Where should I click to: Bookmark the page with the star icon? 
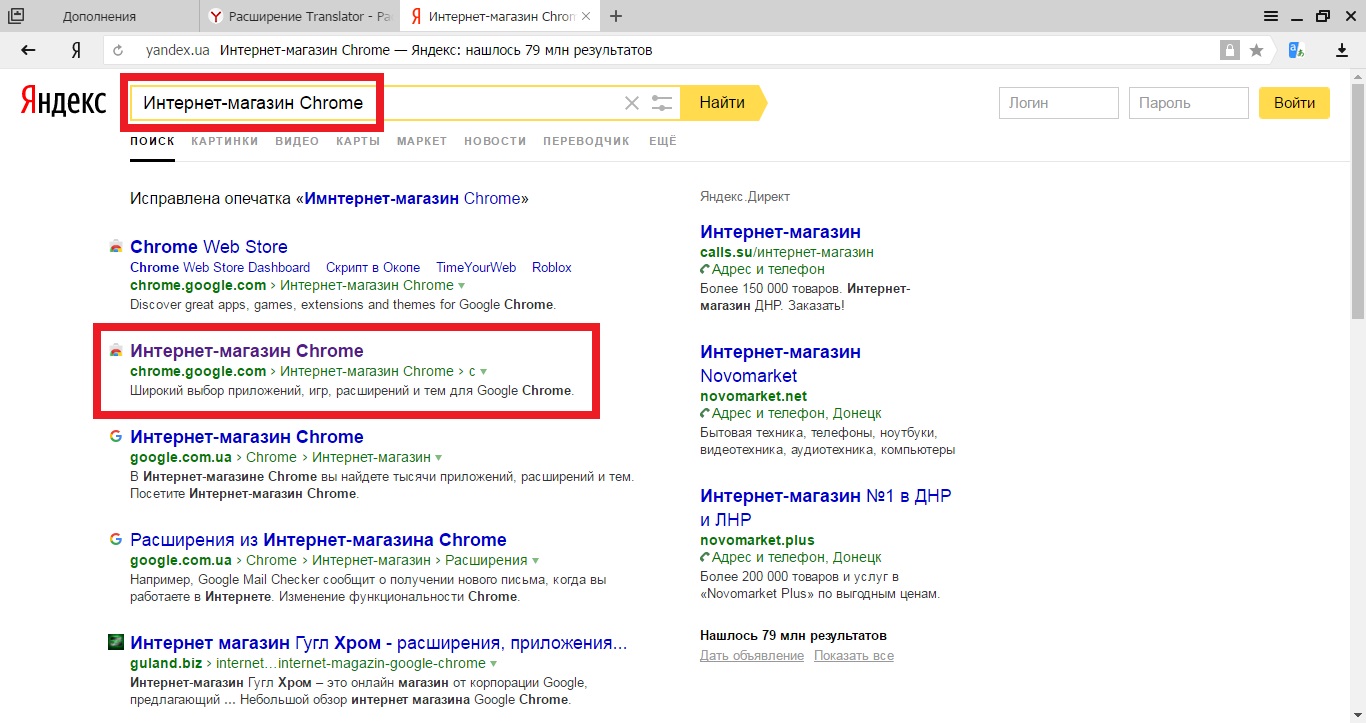point(1256,50)
